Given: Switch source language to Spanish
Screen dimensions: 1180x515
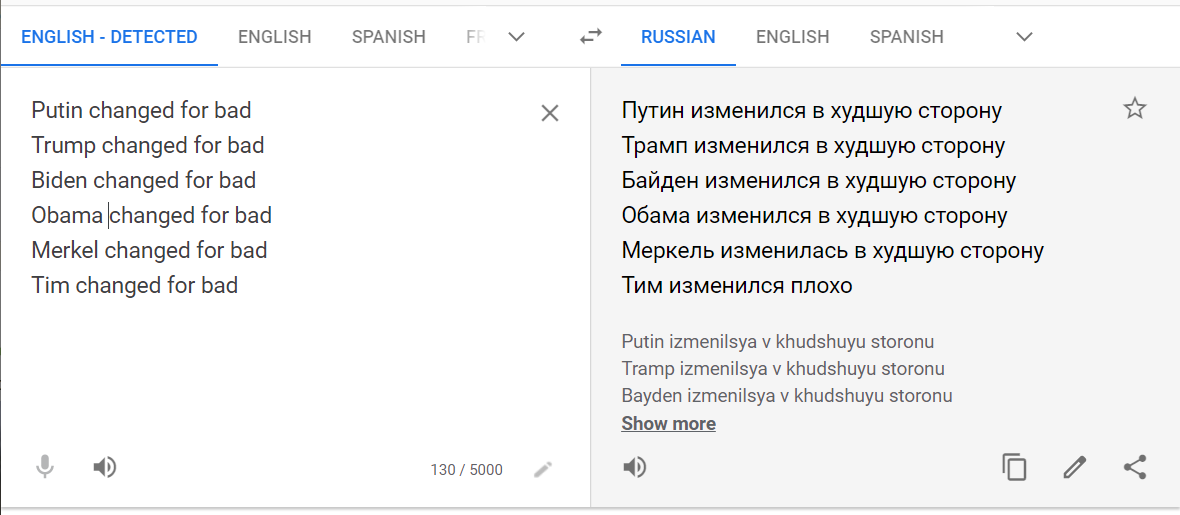Looking at the screenshot, I should pyautogui.click(x=388, y=37).
